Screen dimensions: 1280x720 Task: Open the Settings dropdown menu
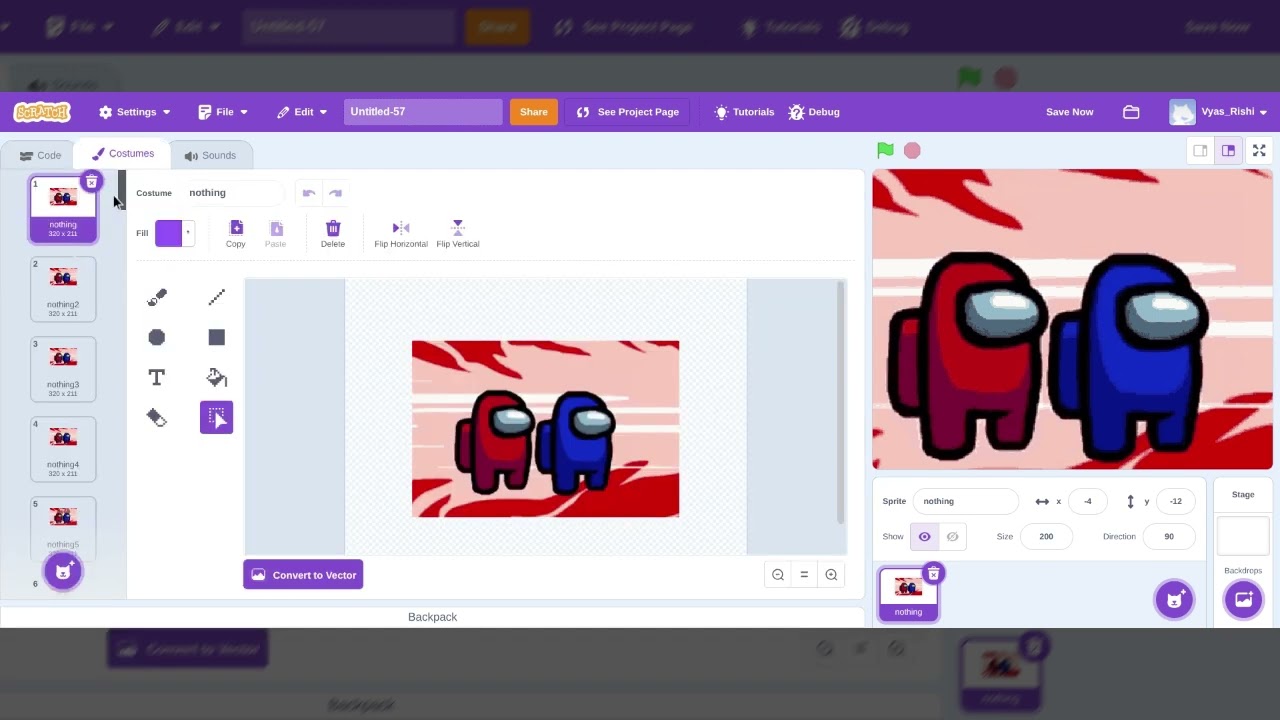[135, 112]
